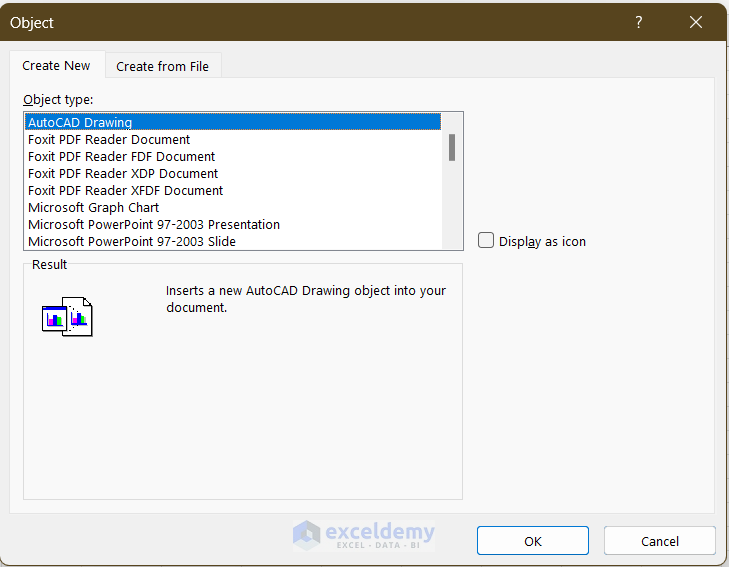Image resolution: width=729 pixels, height=567 pixels.
Task: Select AutoCAD Drawing in object type list
Action: [x=233, y=122]
